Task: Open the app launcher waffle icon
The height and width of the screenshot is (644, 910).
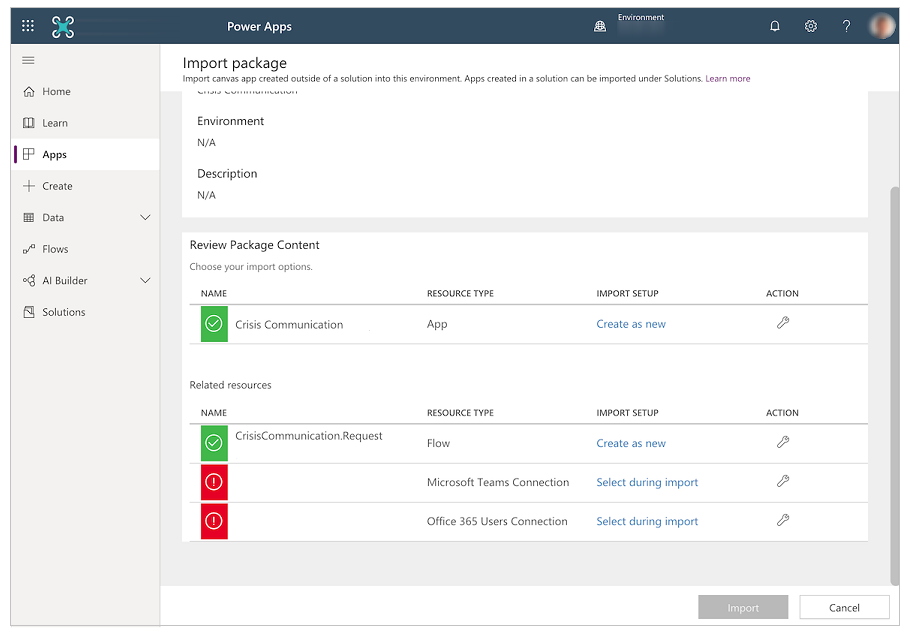Action: pyautogui.click(x=27, y=26)
